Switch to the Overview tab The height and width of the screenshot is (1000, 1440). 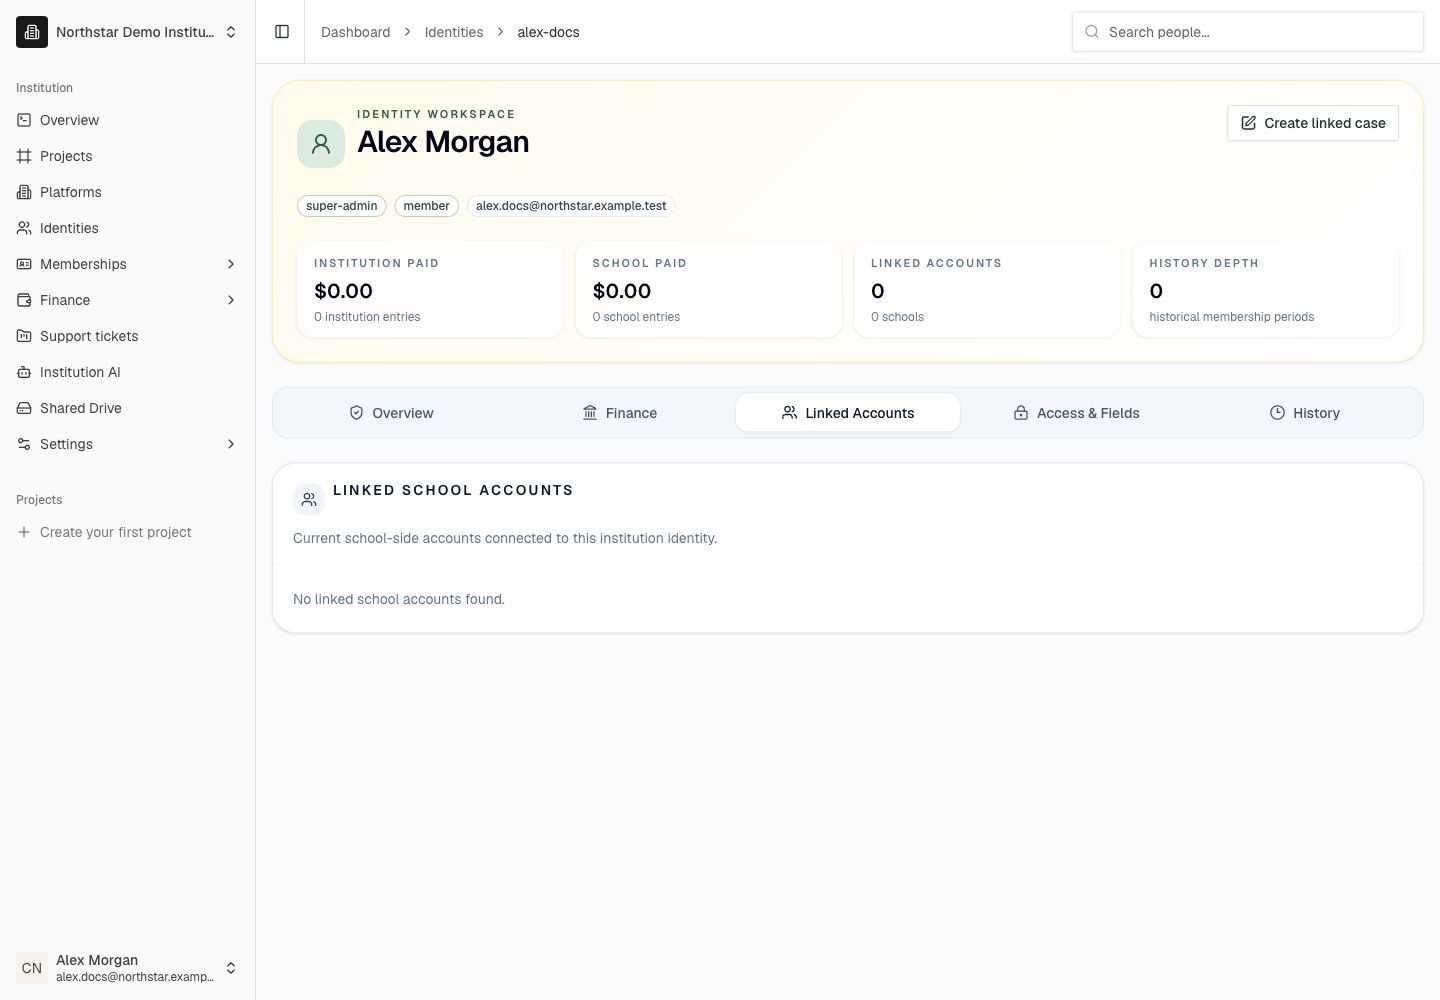[x=391, y=413]
